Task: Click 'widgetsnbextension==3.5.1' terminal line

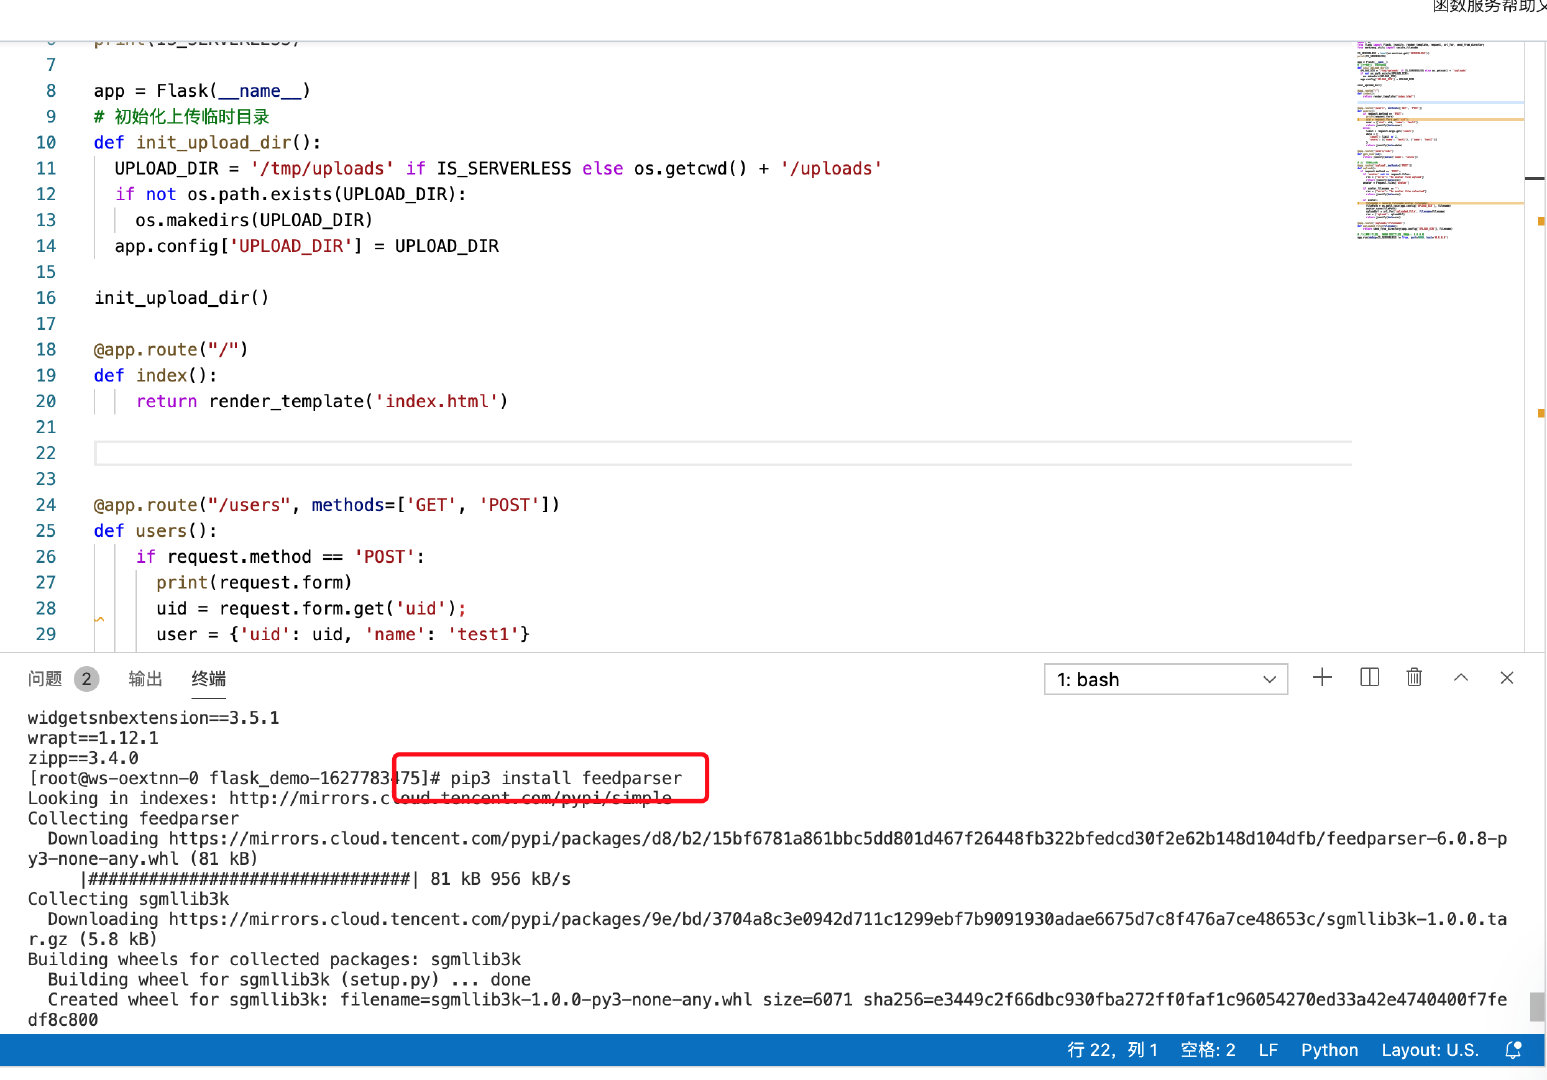Action: (153, 718)
